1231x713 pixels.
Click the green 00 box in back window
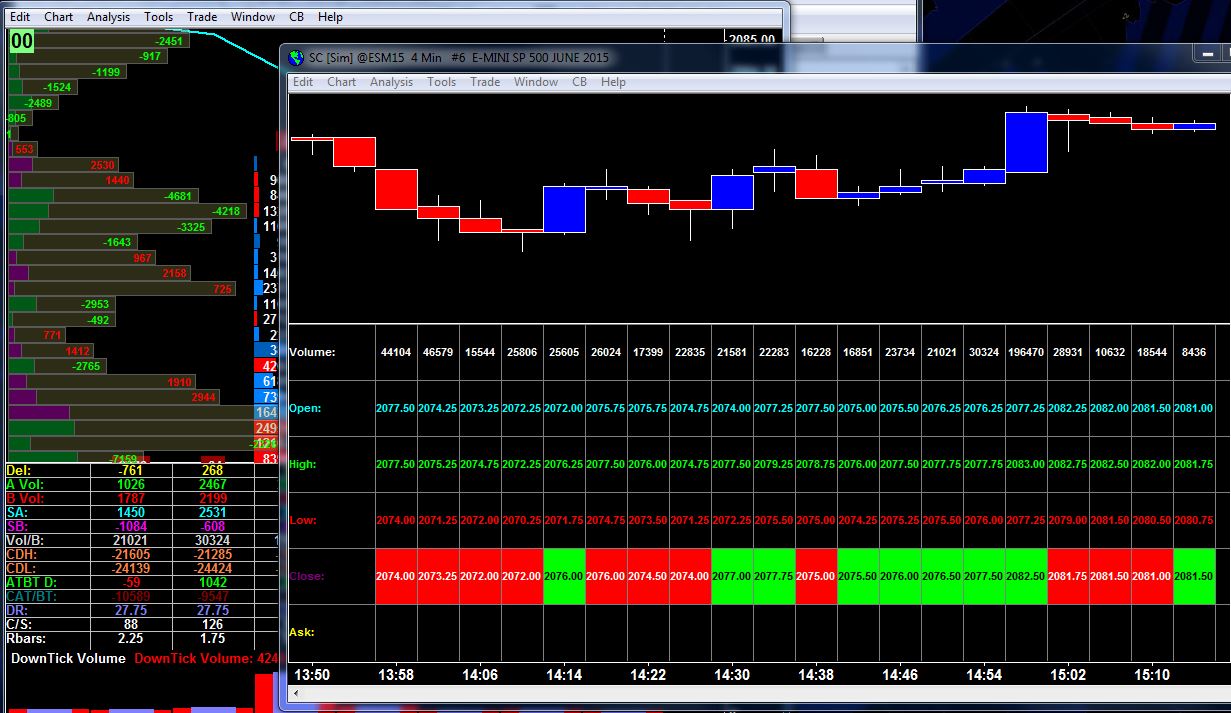[x=22, y=40]
